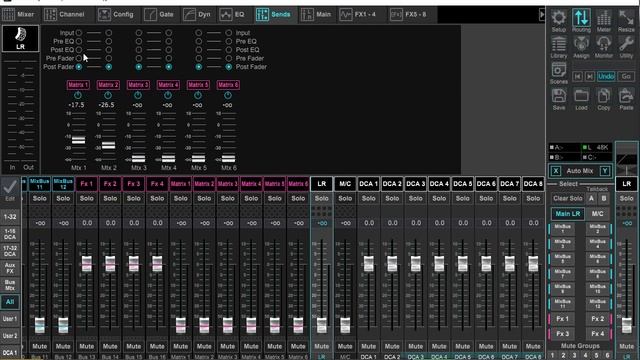
Task: Click the Resize window icon
Action: [626, 18]
